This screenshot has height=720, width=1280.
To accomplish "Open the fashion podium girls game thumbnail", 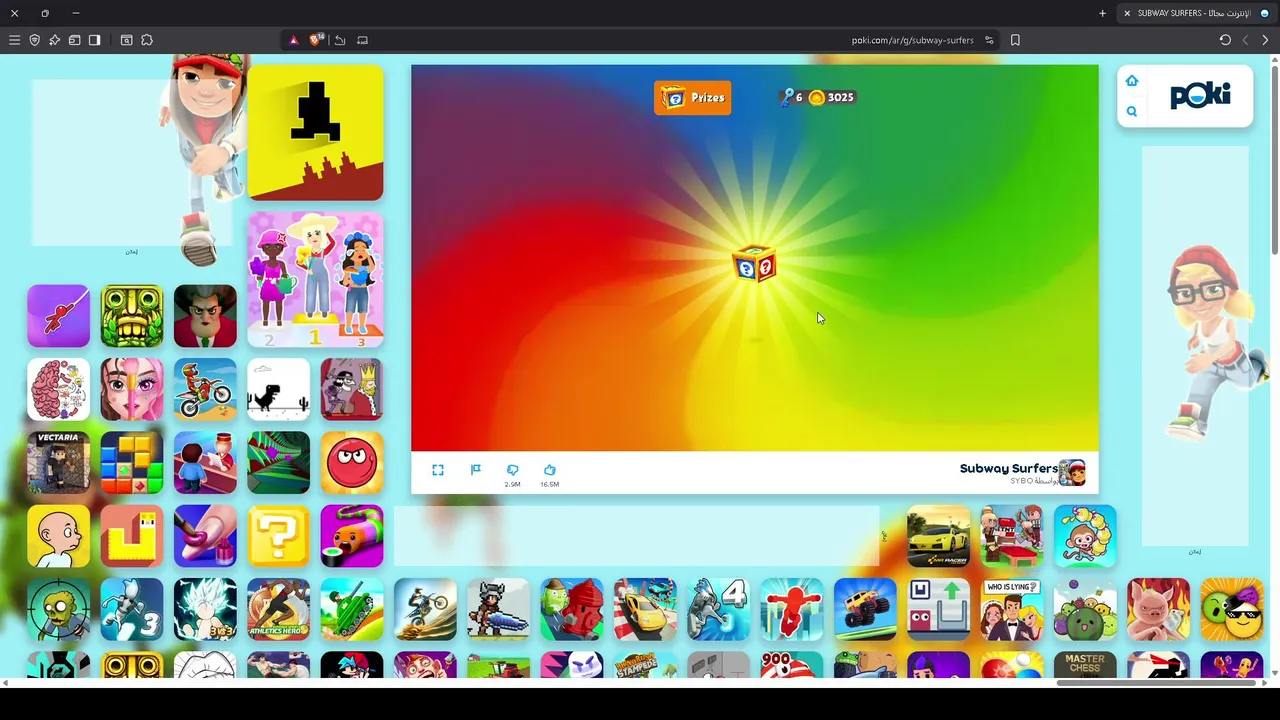I will point(315,279).
